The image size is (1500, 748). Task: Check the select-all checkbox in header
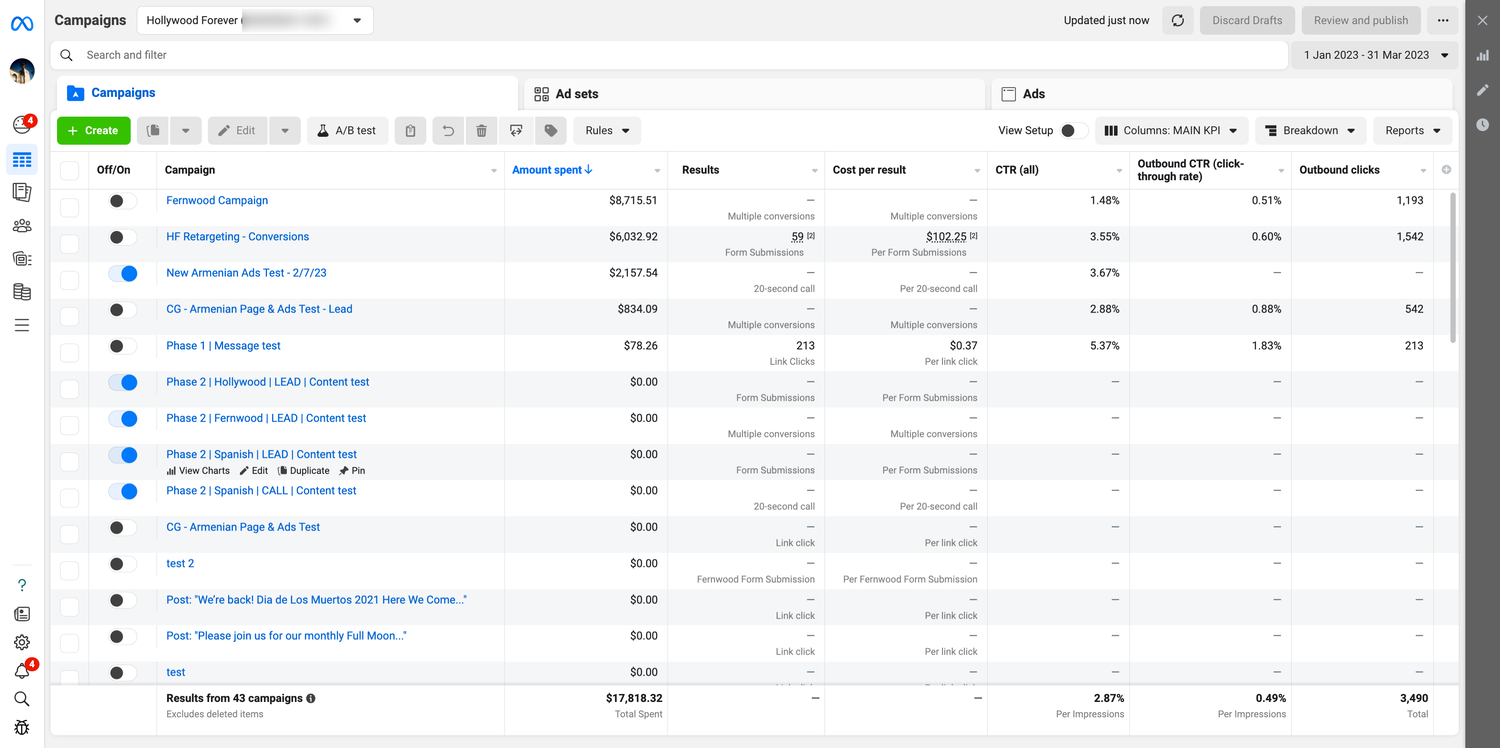tap(69, 170)
